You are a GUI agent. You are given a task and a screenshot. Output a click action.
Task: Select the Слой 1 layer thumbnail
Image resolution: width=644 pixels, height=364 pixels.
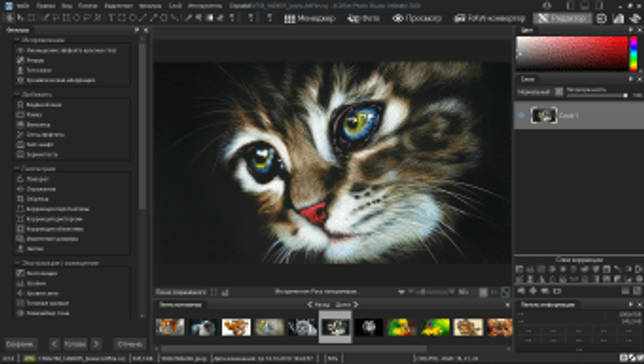[x=544, y=115]
